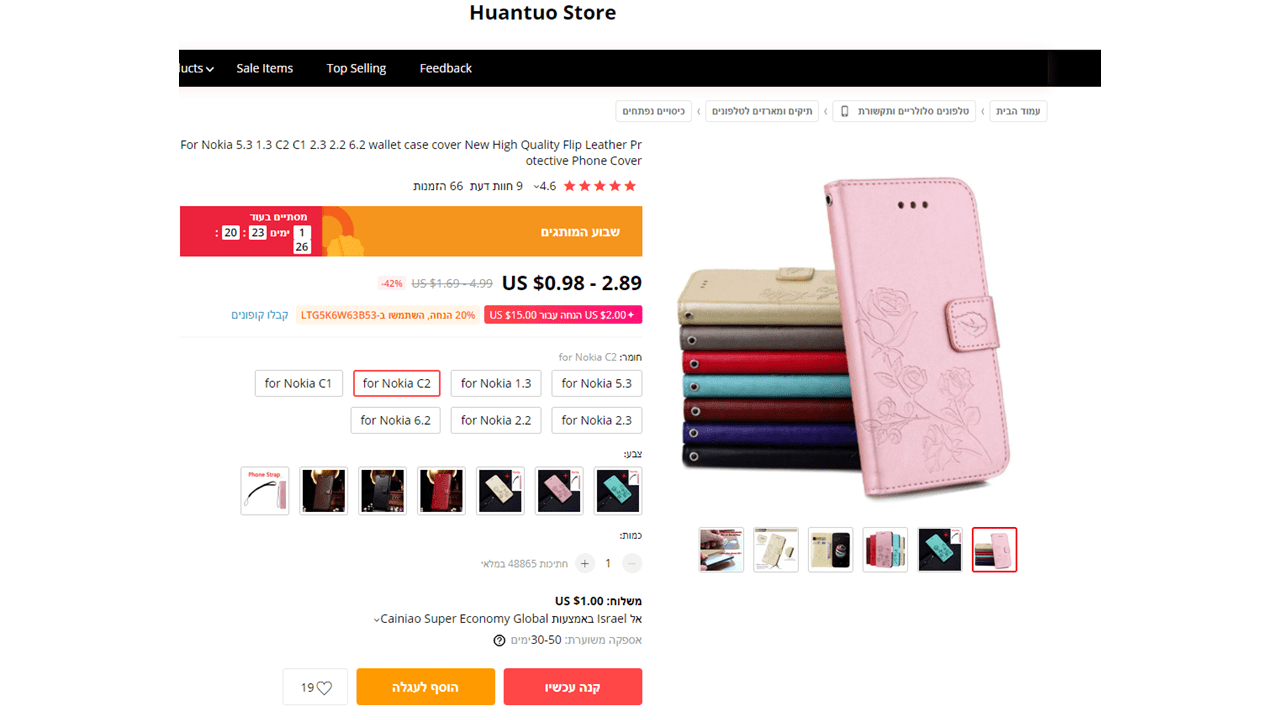This screenshot has height=720, width=1280.
Task: Click the delivery estimate help question icon
Action: click(499, 640)
